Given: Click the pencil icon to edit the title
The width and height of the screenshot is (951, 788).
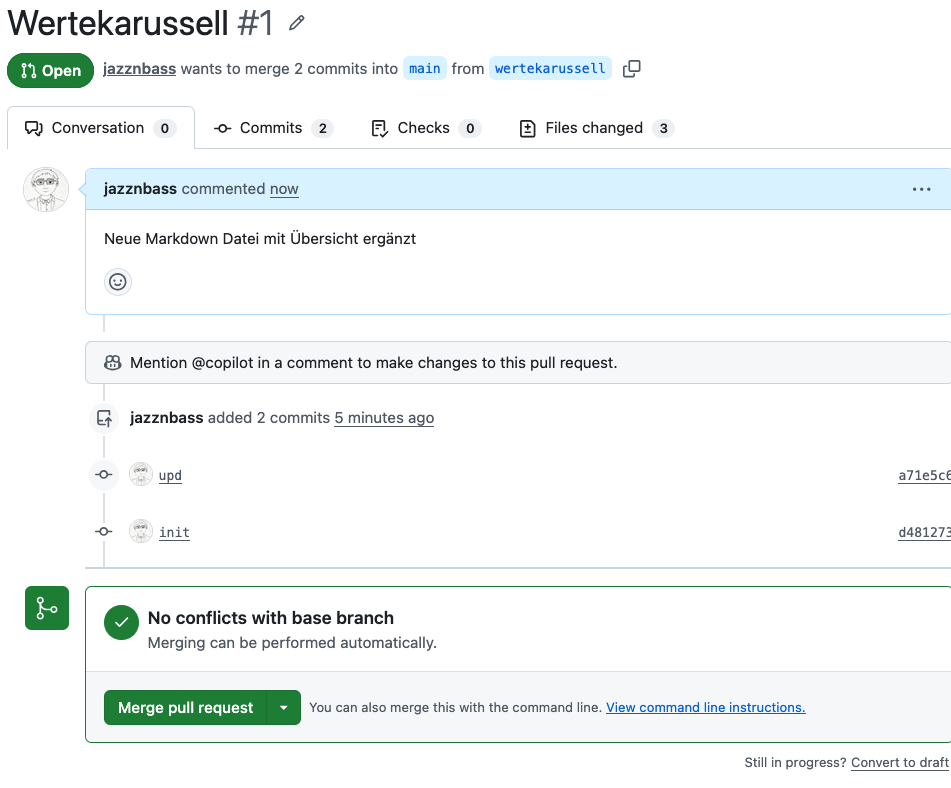Looking at the screenshot, I should point(296,22).
